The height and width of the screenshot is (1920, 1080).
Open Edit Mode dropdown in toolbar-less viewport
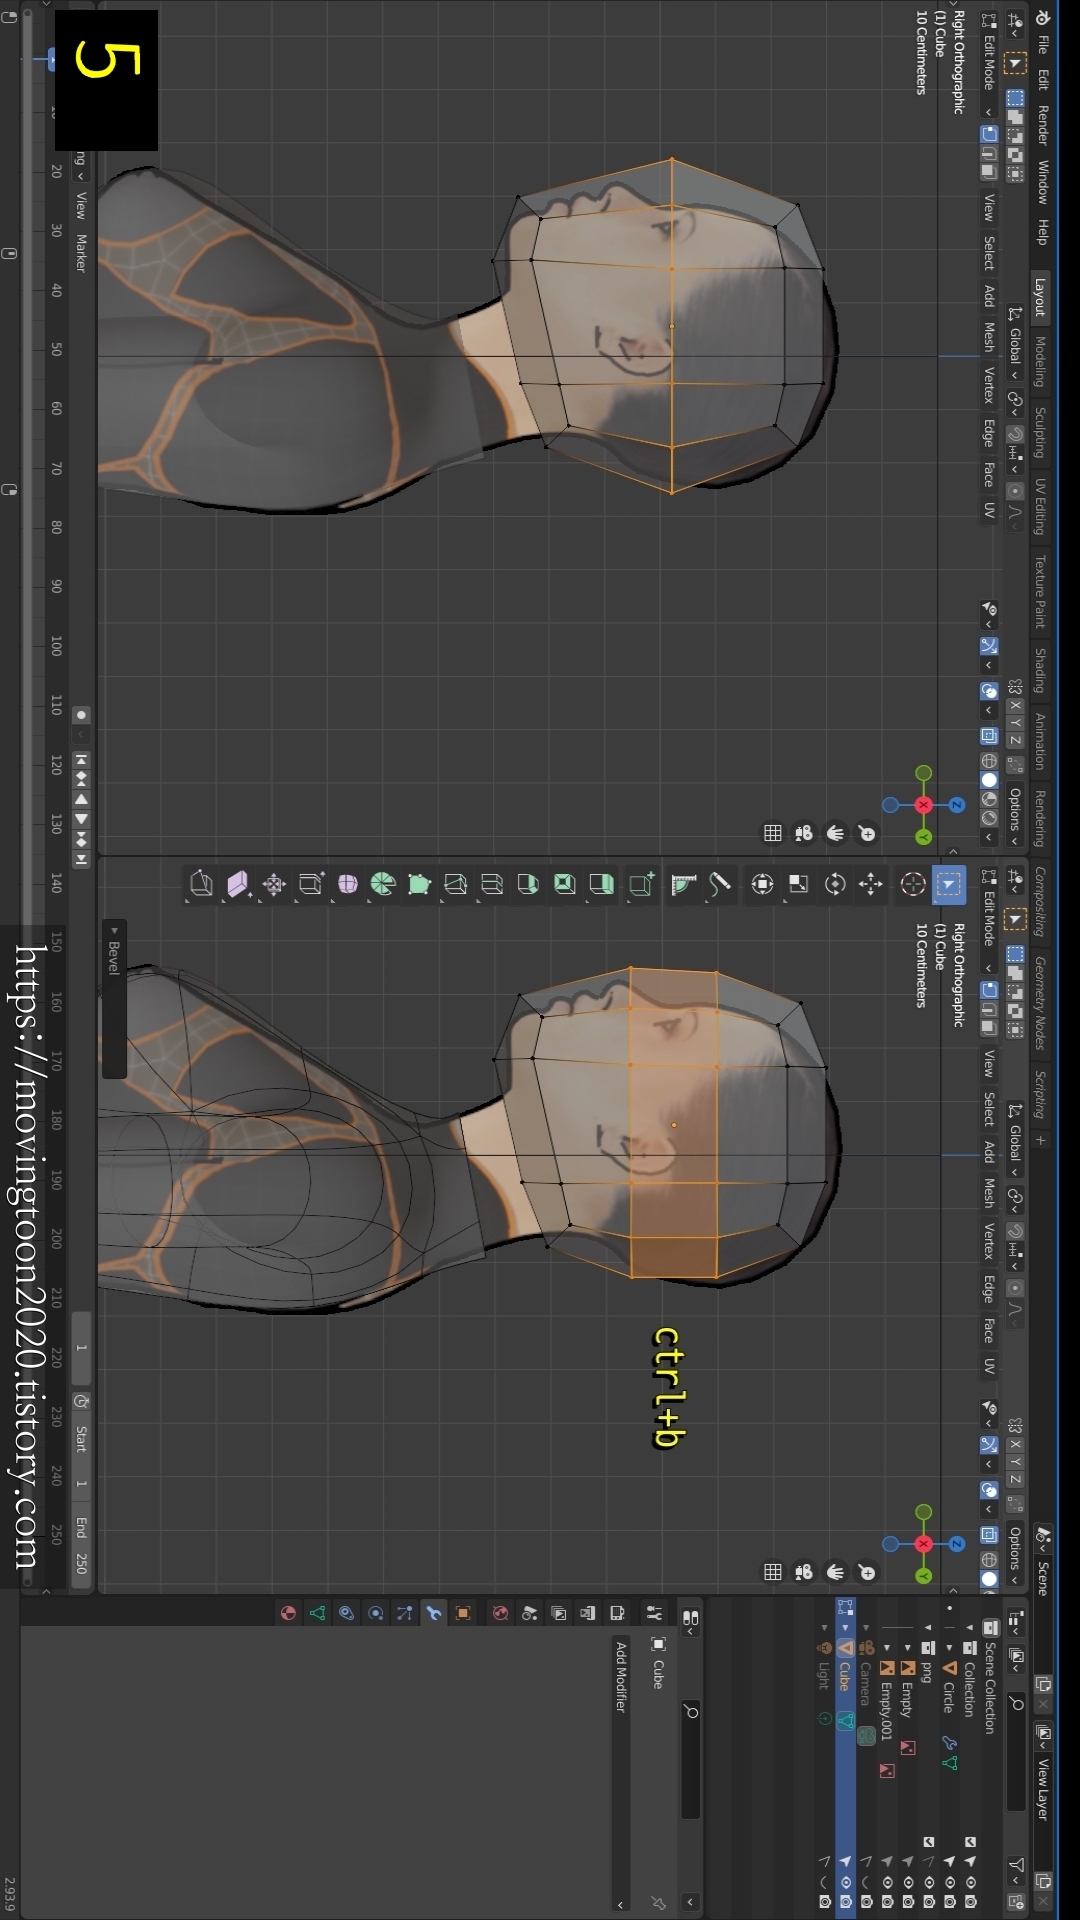989,65
